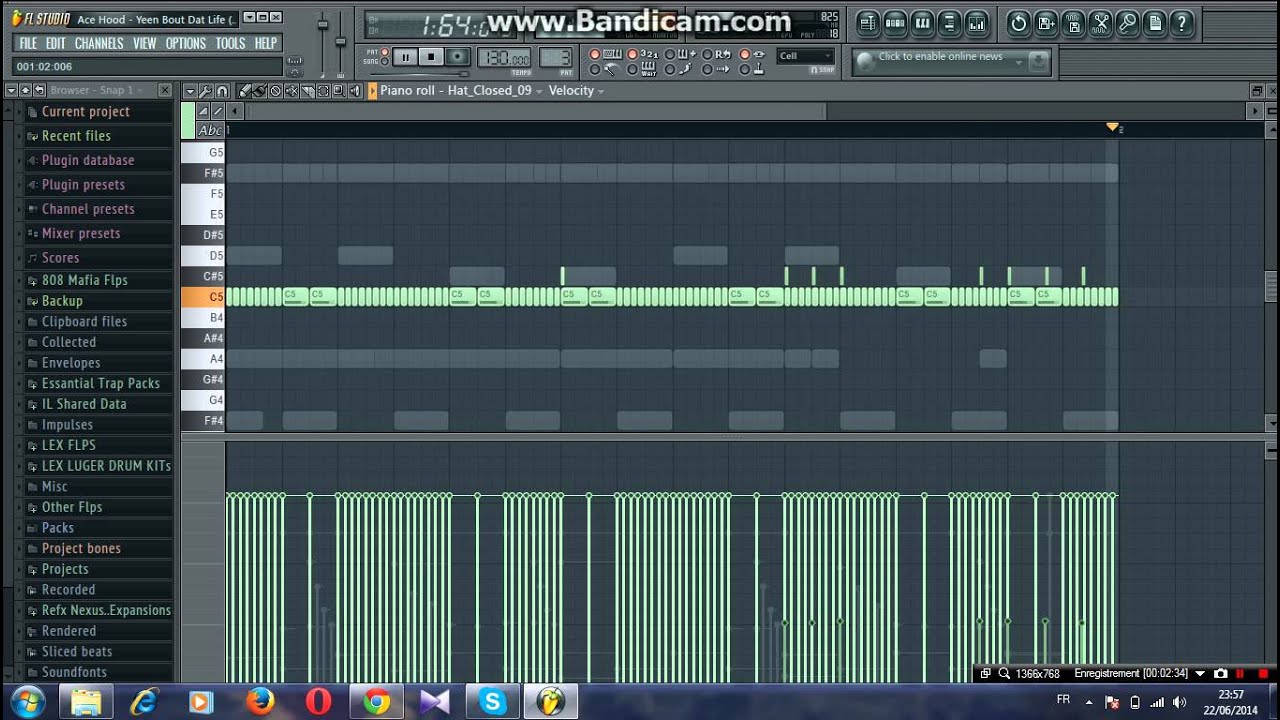Open the FL Studio taskbar icon
Viewport: 1280px width, 720px height.
click(x=549, y=701)
